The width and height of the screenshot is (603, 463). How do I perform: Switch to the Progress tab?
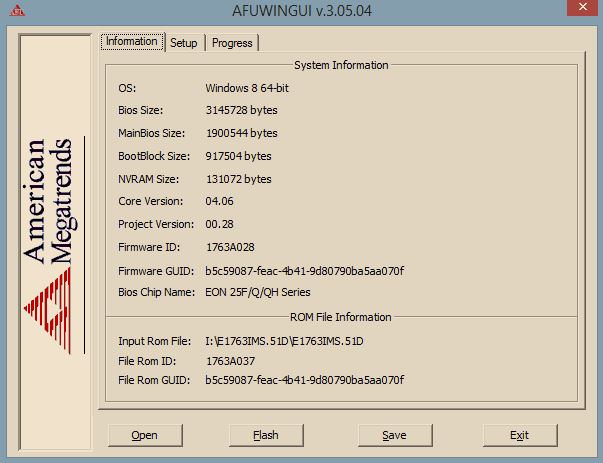(x=232, y=43)
